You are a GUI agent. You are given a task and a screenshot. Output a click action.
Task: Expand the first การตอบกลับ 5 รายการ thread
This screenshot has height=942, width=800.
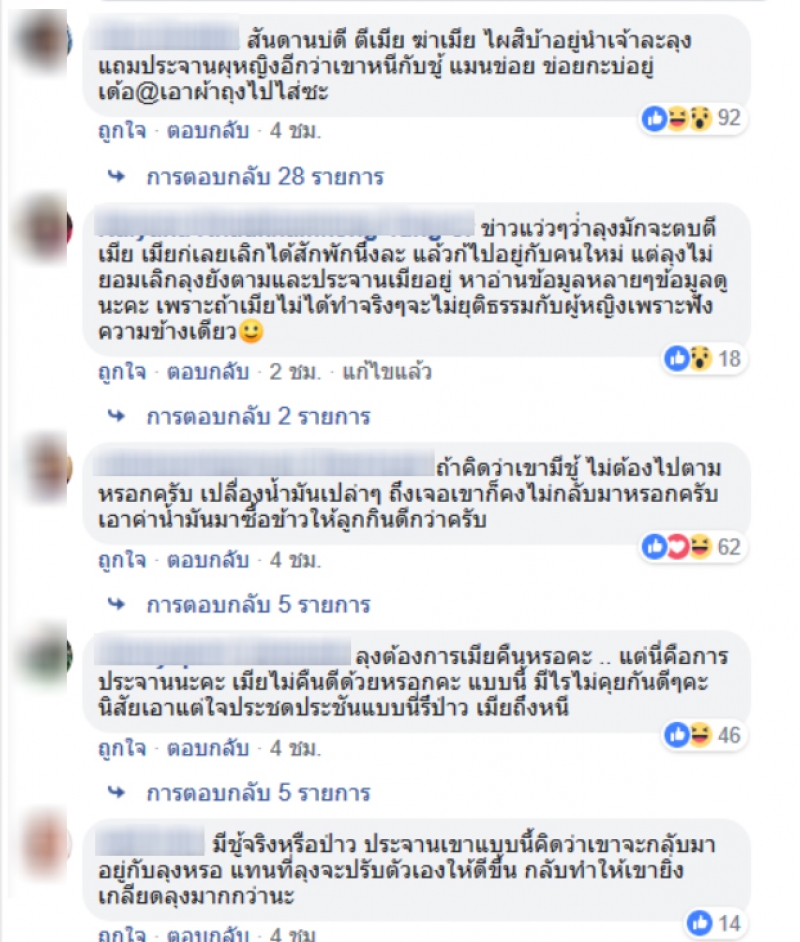[258, 604]
